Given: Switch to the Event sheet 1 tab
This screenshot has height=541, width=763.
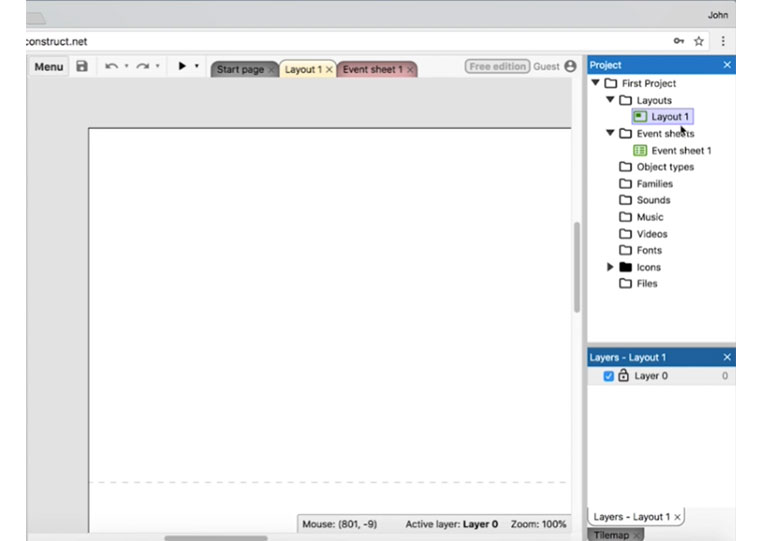Looking at the screenshot, I should pyautogui.click(x=372, y=70).
